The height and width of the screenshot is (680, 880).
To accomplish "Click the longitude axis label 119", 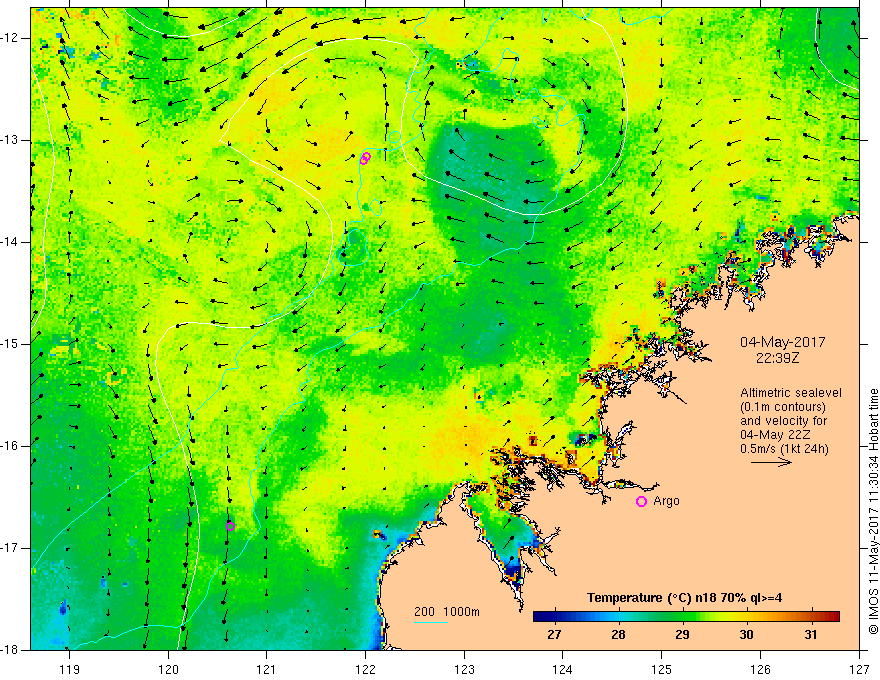I will (x=69, y=669).
